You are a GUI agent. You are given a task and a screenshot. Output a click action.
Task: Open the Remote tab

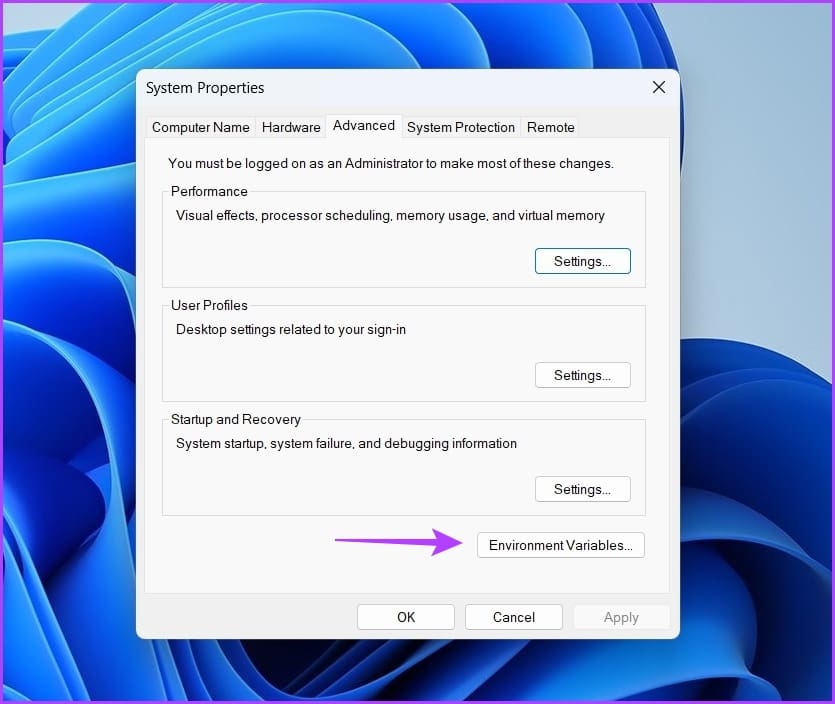(x=551, y=127)
